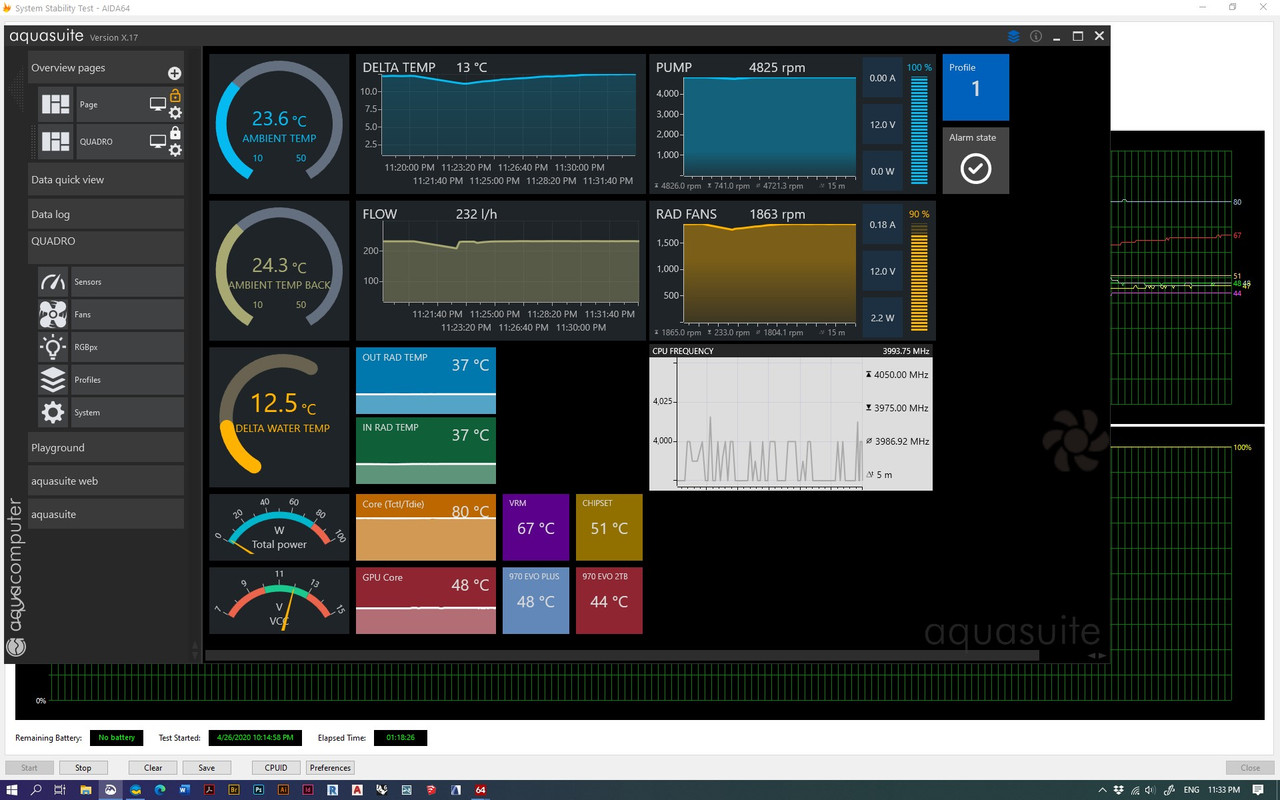Image resolution: width=1280 pixels, height=800 pixels.
Task: Open settings gear for the QUADRO overview page
Action: (175, 150)
